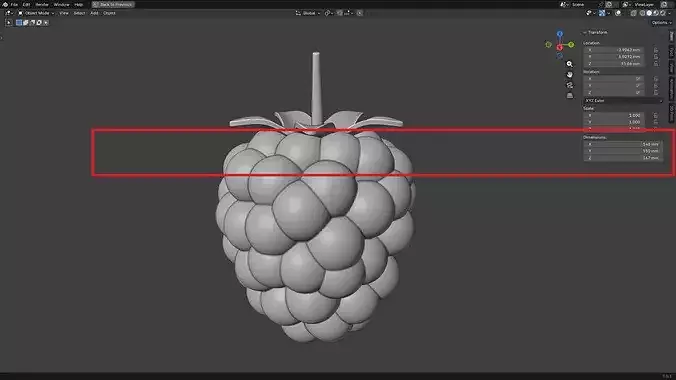676x380 pixels.
Task: Open the editor type selector
Action: click(x=9, y=13)
